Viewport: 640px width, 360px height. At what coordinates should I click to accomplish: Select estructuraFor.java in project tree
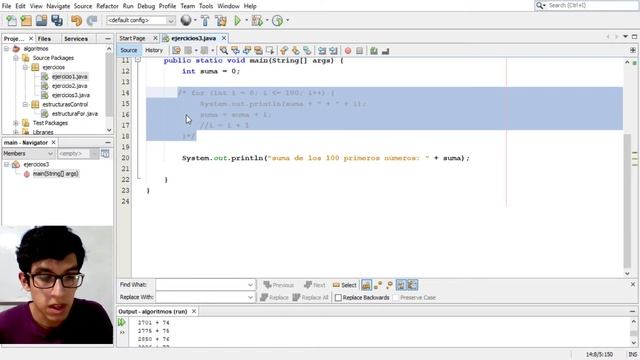click(75, 114)
